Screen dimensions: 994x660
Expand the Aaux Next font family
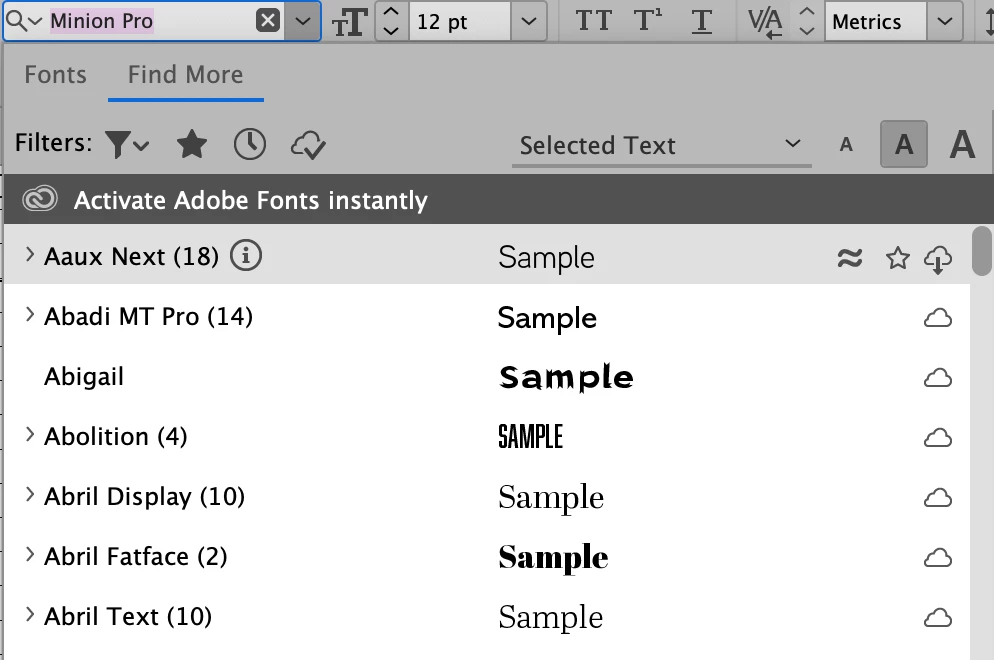tap(29, 255)
